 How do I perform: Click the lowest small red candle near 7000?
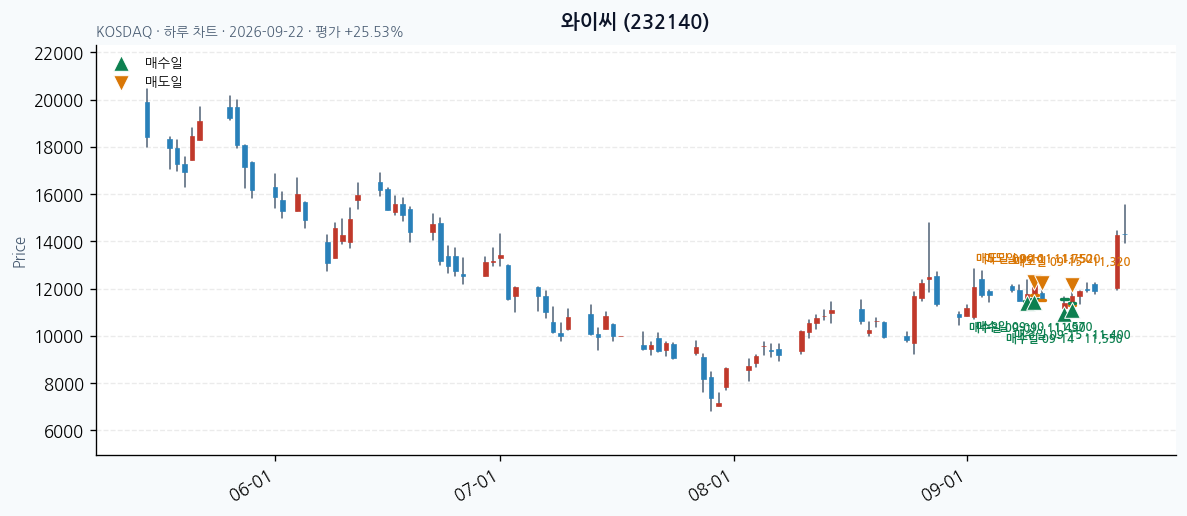718,405
